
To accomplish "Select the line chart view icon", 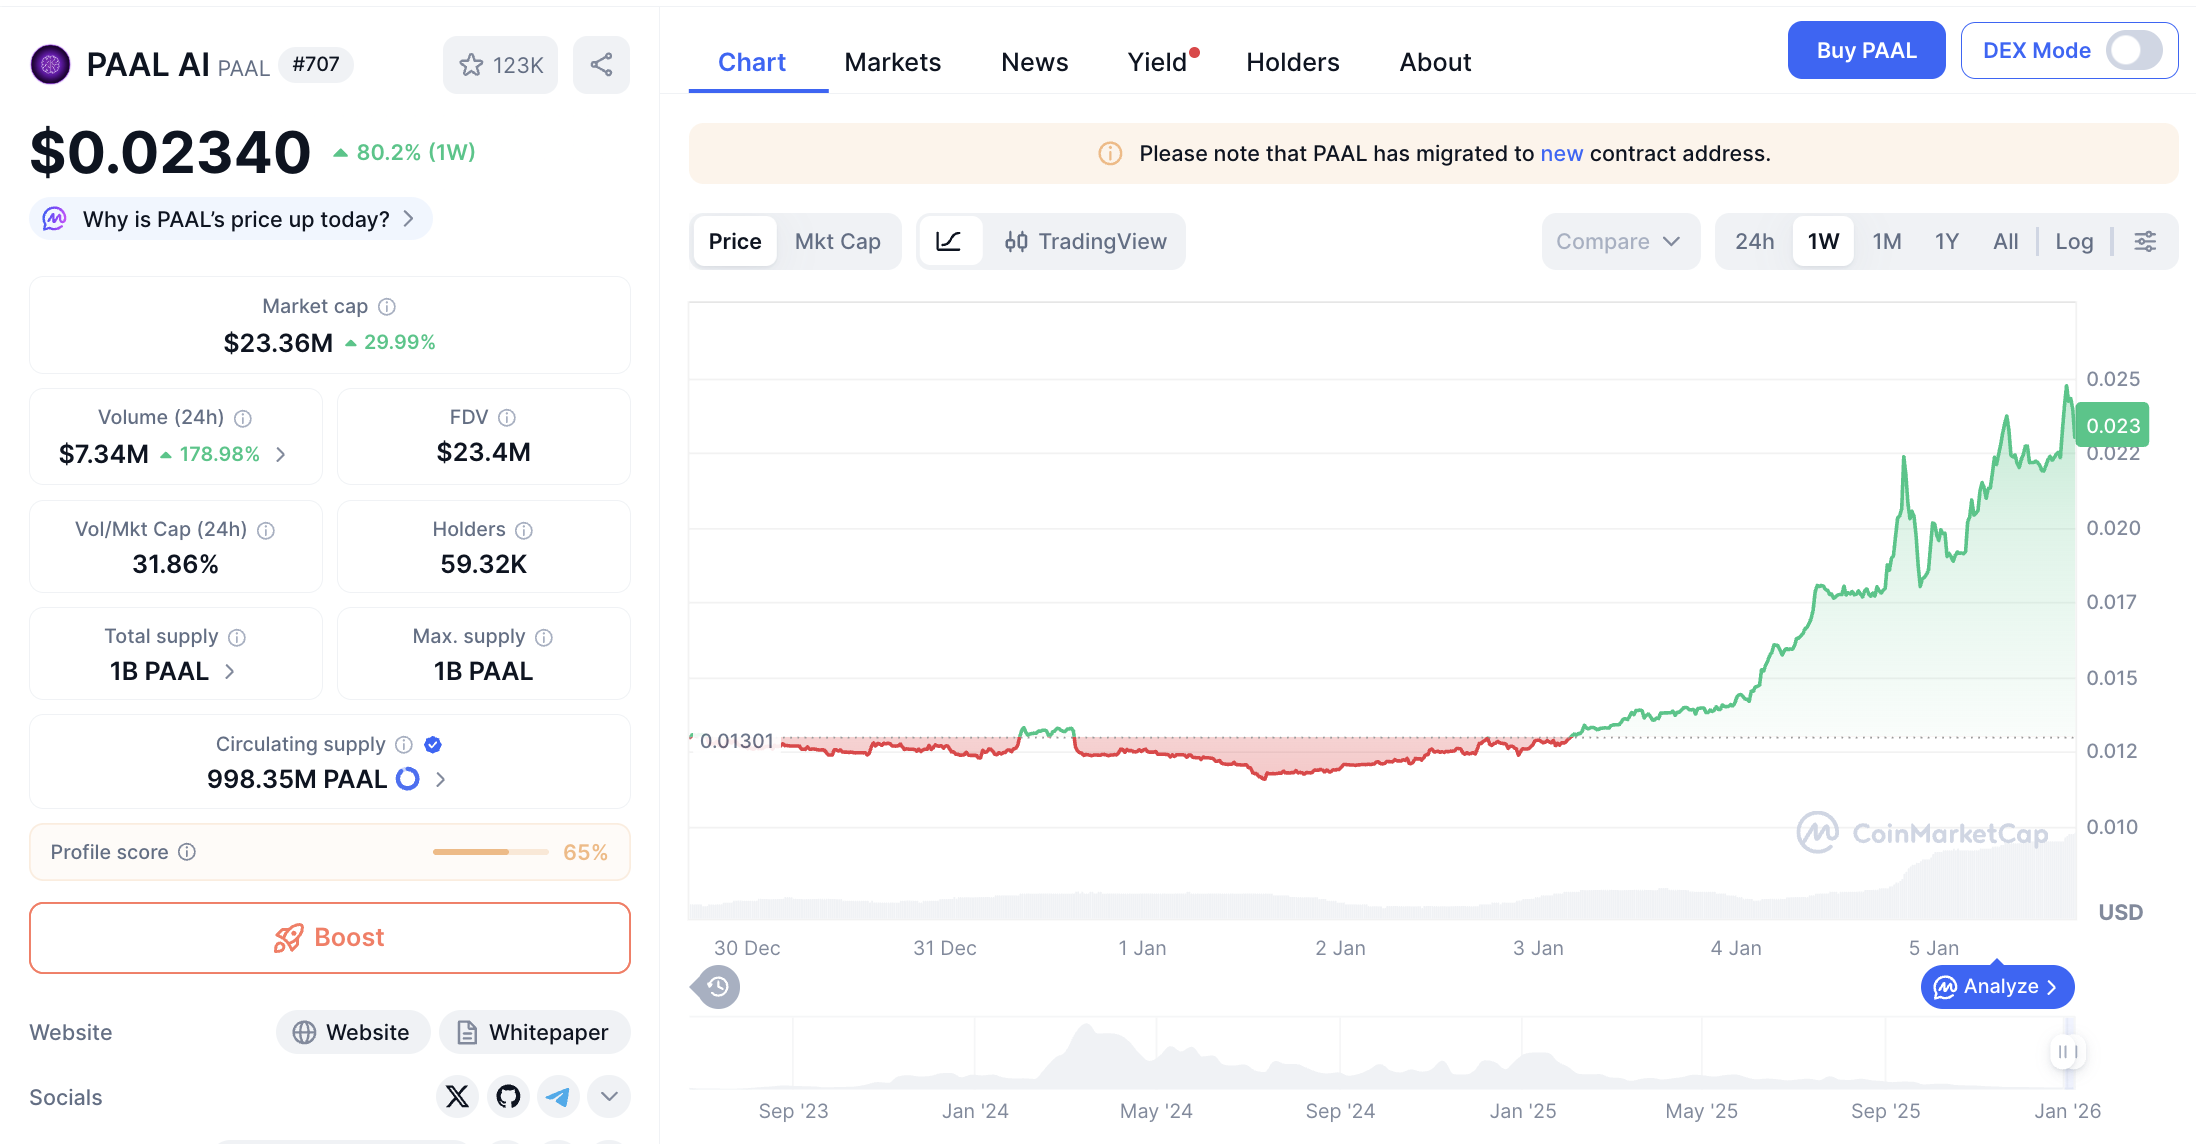I will (x=948, y=241).
